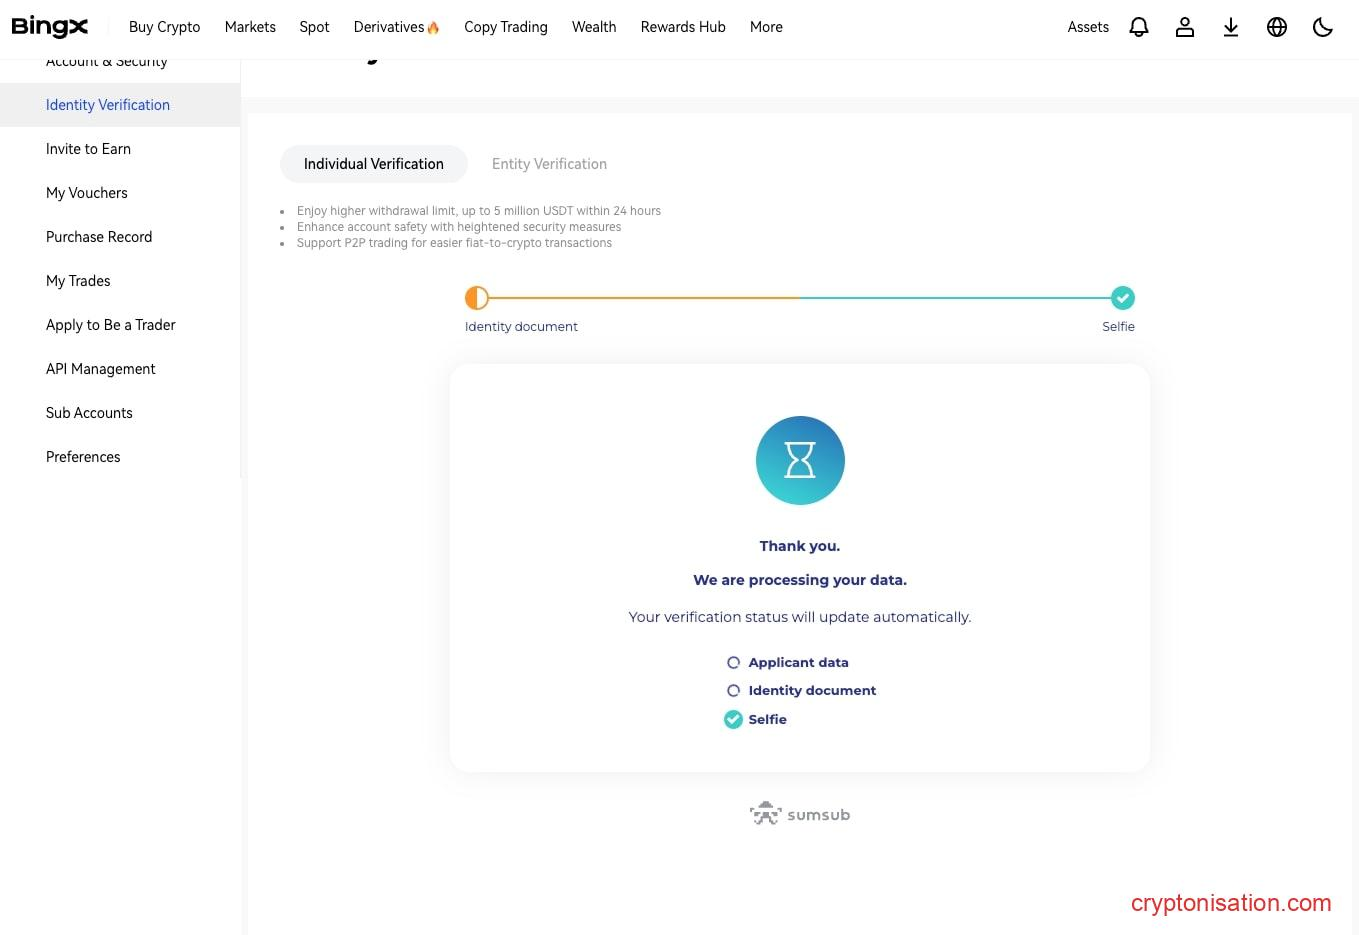Open Assets in the top bar

pyautogui.click(x=1088, y=27)
